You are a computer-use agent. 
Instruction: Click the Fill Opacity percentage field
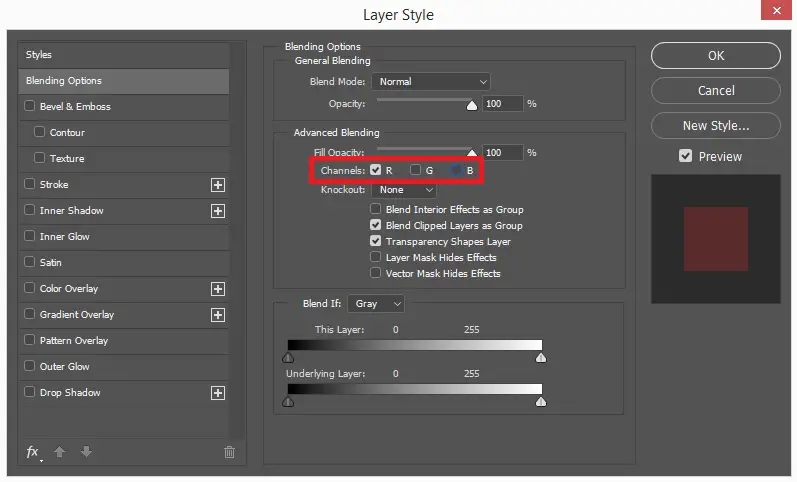coord(502,153)
